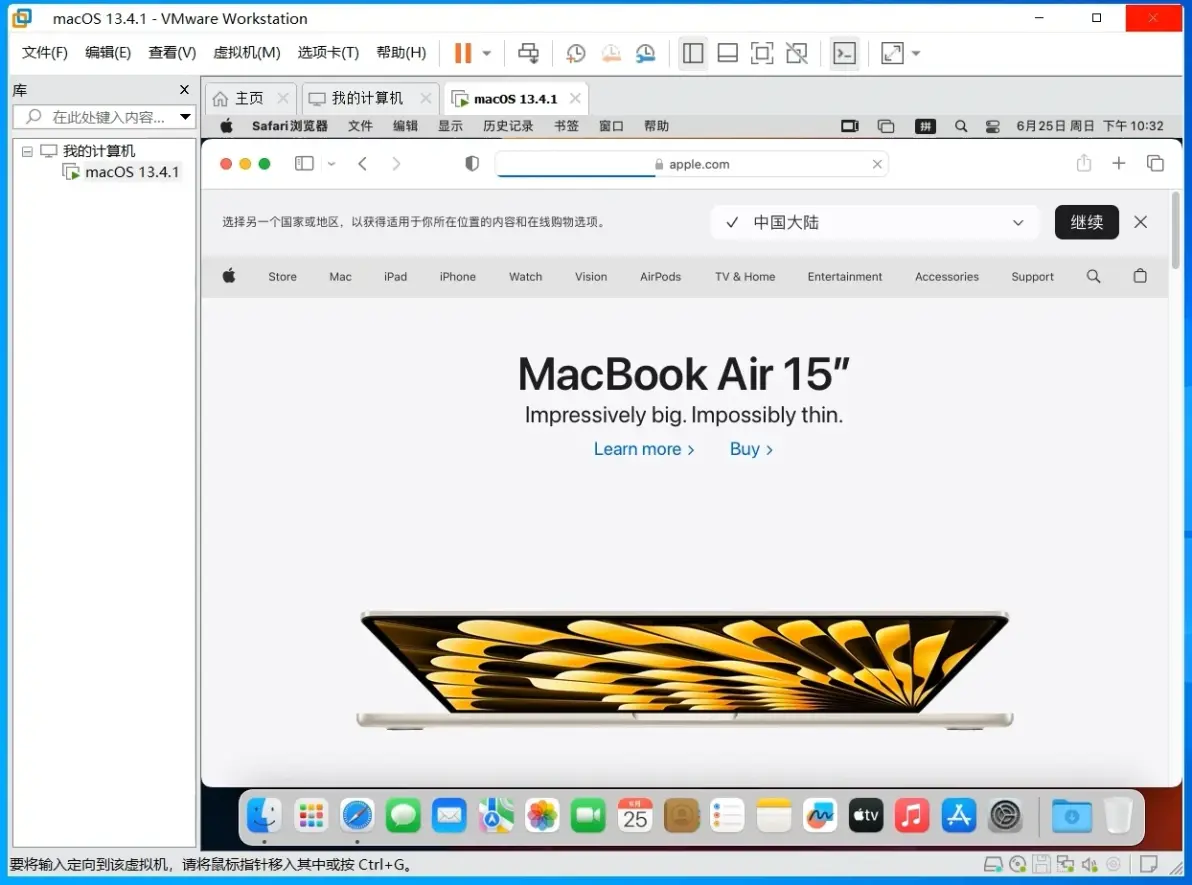Open the 查看(V) menu in VMware
1192x885 pixels.
(x=172, y=52)
